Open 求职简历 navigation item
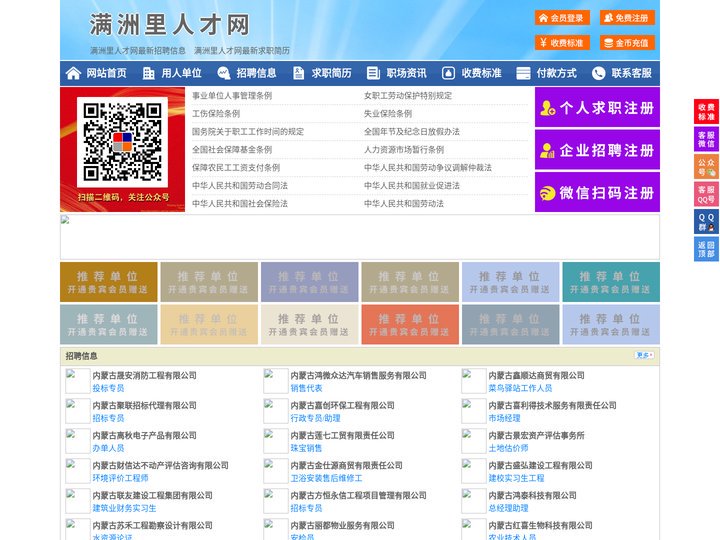 click(x=332, y=73)
